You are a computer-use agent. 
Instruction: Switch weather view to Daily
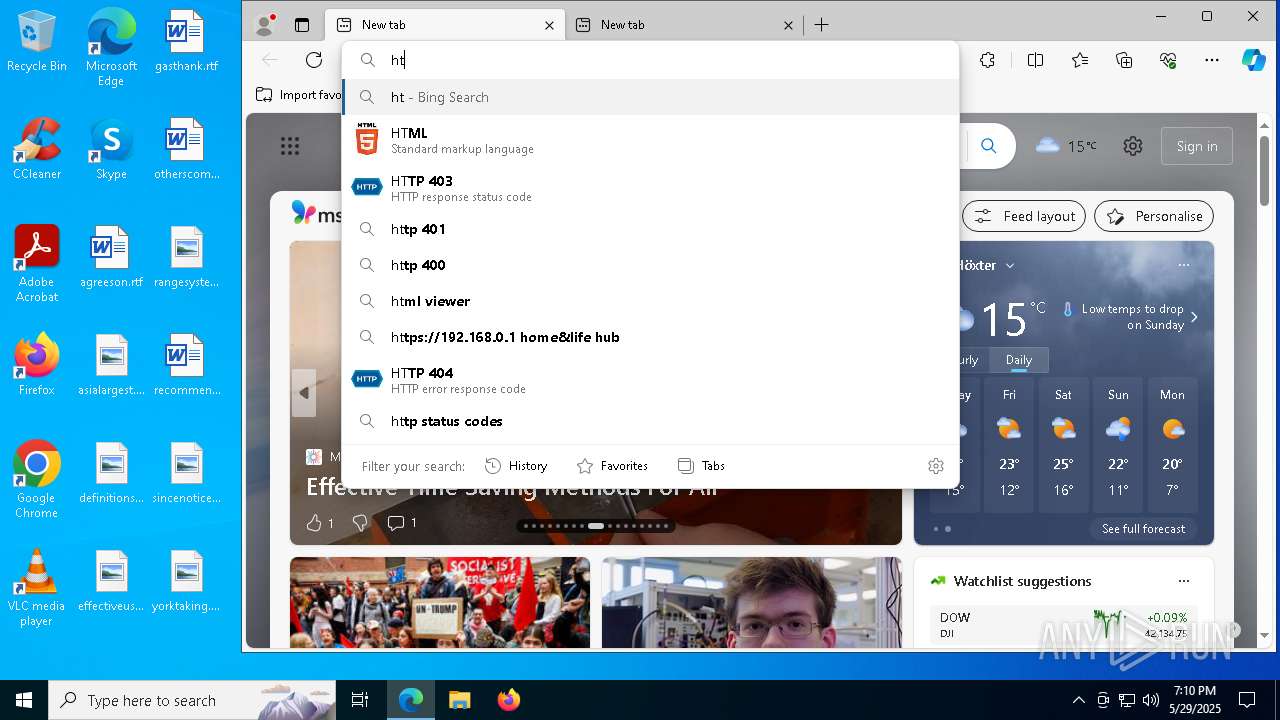(x=1019, y=360)
